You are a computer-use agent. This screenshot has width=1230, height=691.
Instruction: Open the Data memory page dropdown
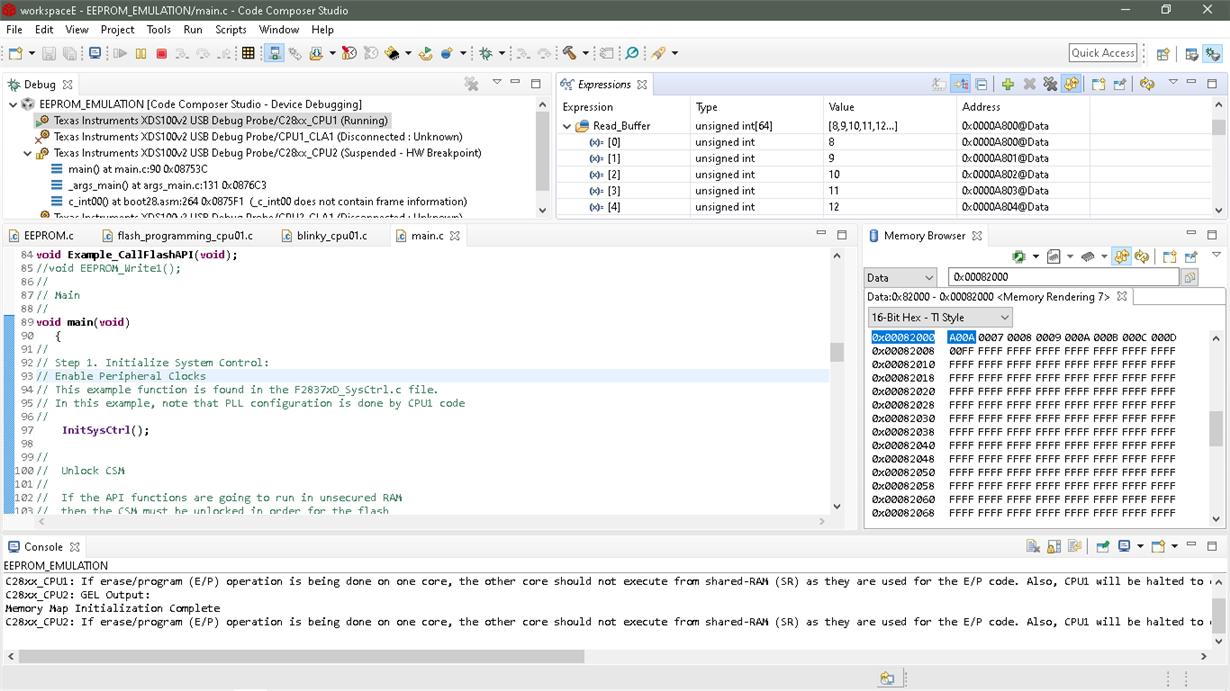[900, 277]
